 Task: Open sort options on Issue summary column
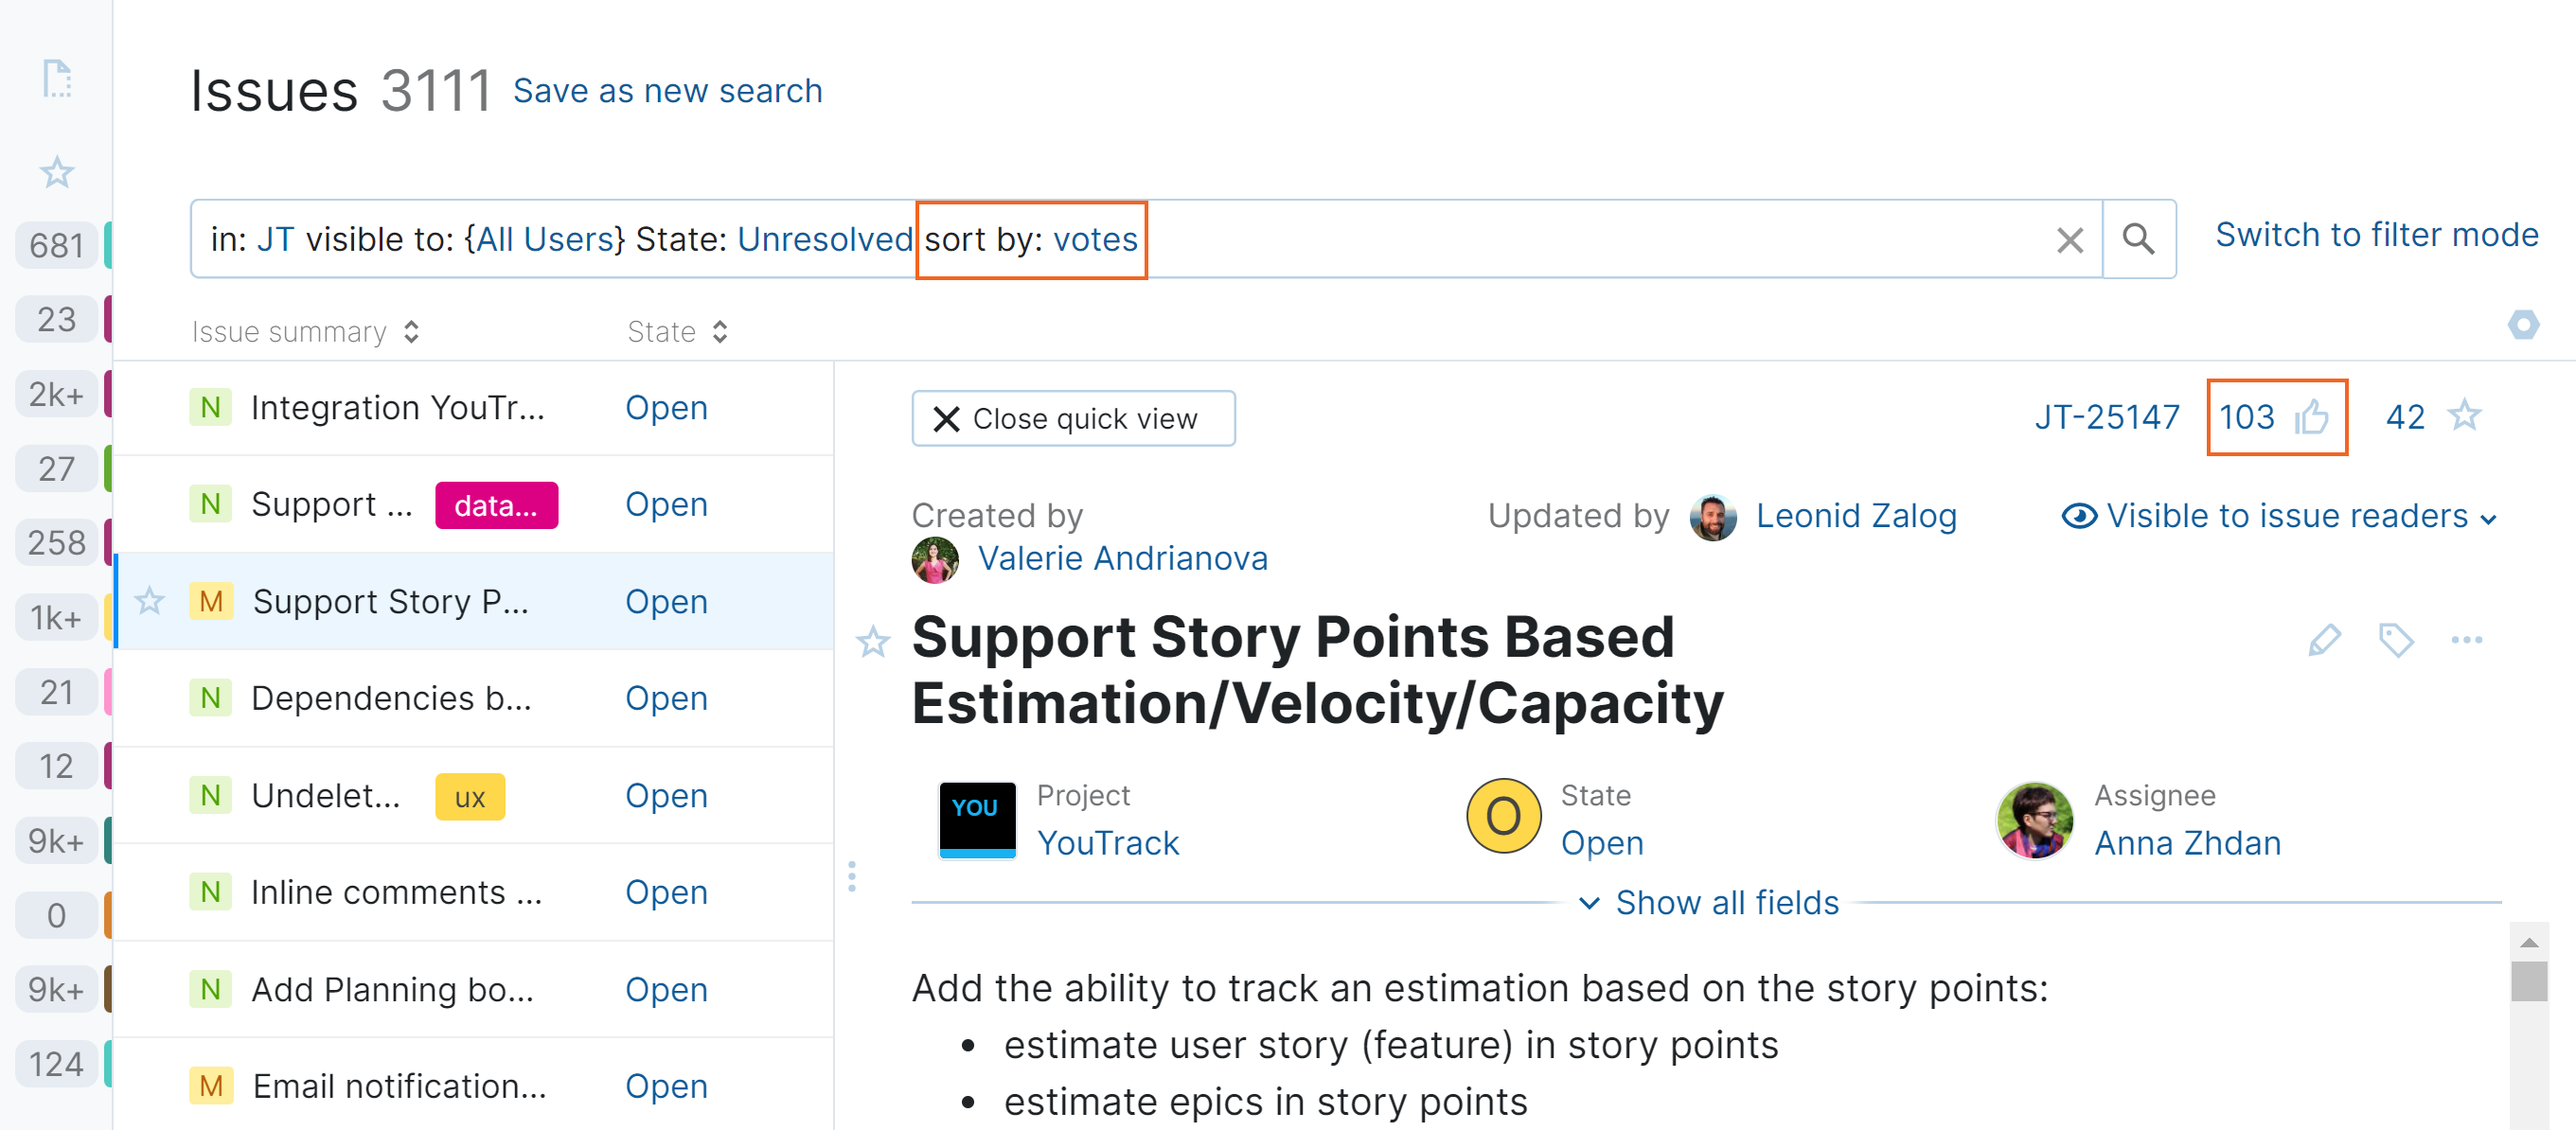tap(411, 331)
